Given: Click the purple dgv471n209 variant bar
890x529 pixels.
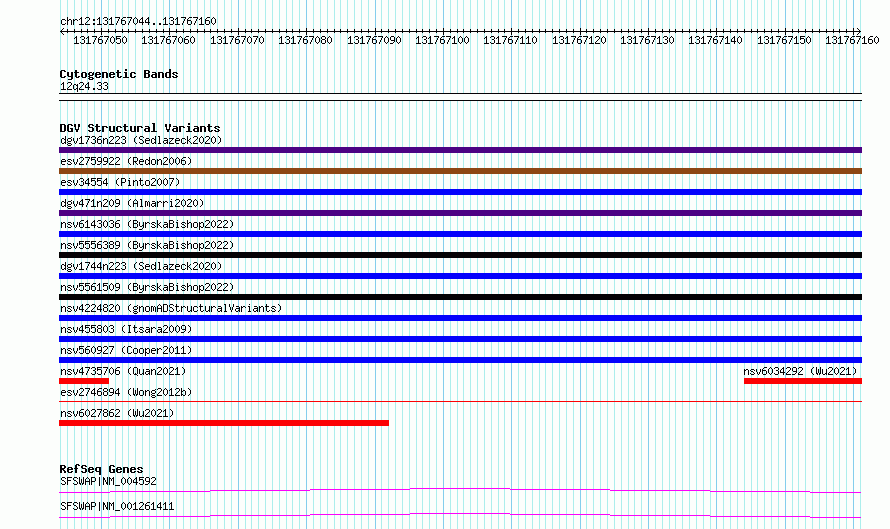Looking at the screenshot, I should [460, 213].
